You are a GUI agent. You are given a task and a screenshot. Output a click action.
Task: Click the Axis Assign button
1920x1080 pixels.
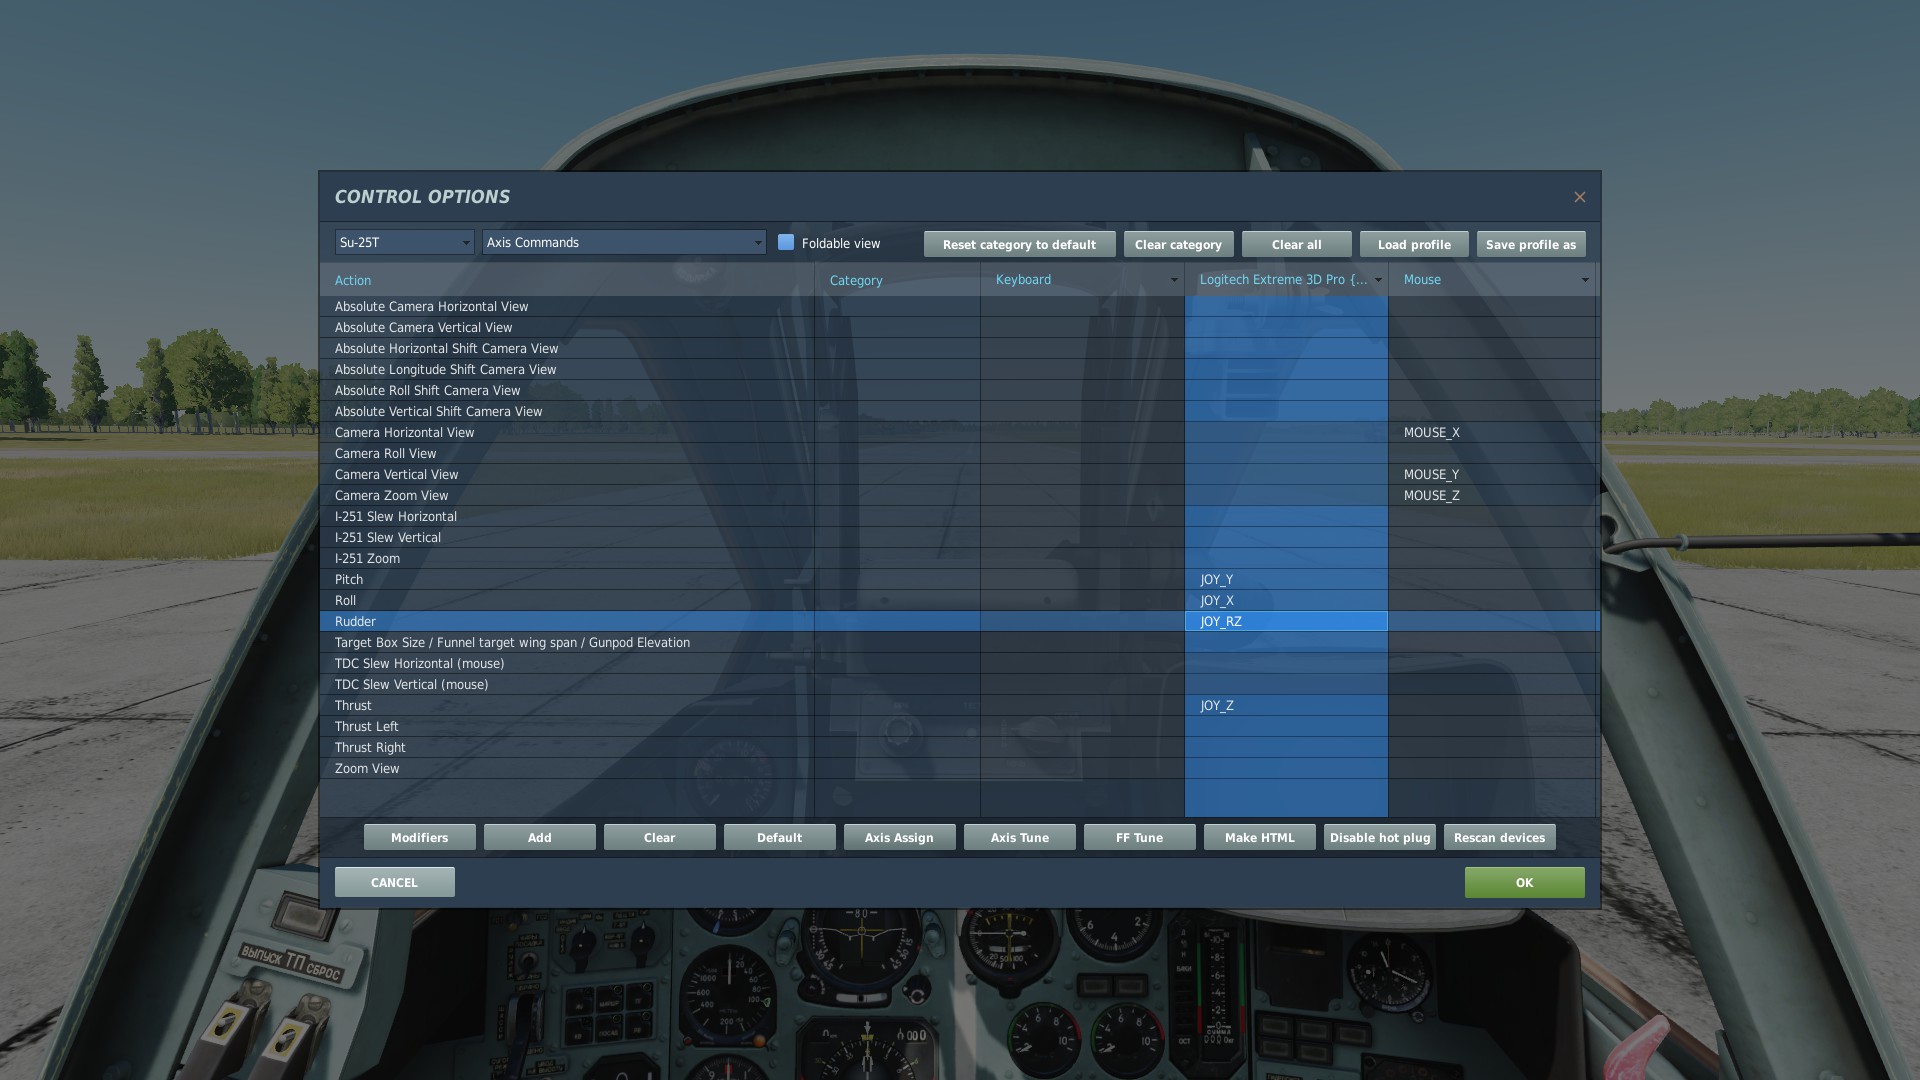coord(899,838)
